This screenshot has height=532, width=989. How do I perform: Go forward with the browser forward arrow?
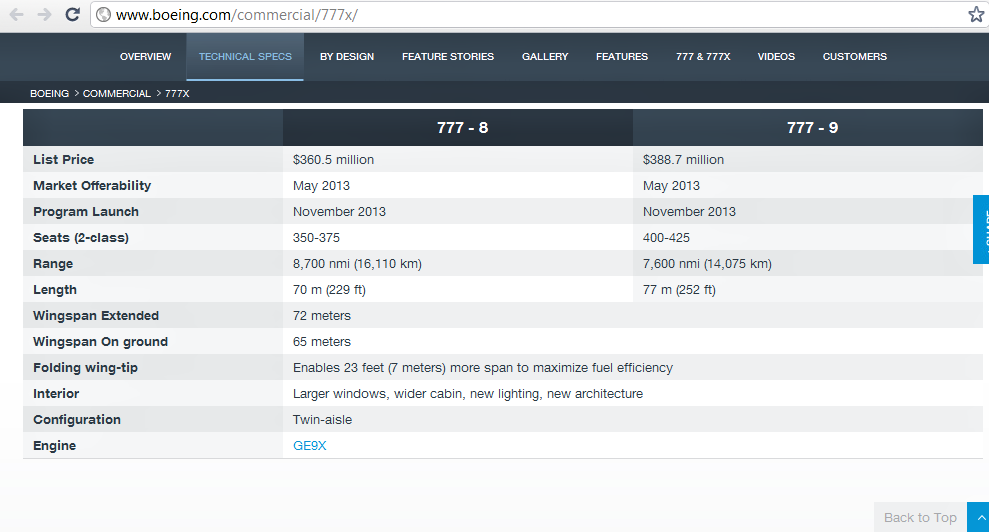44,15
